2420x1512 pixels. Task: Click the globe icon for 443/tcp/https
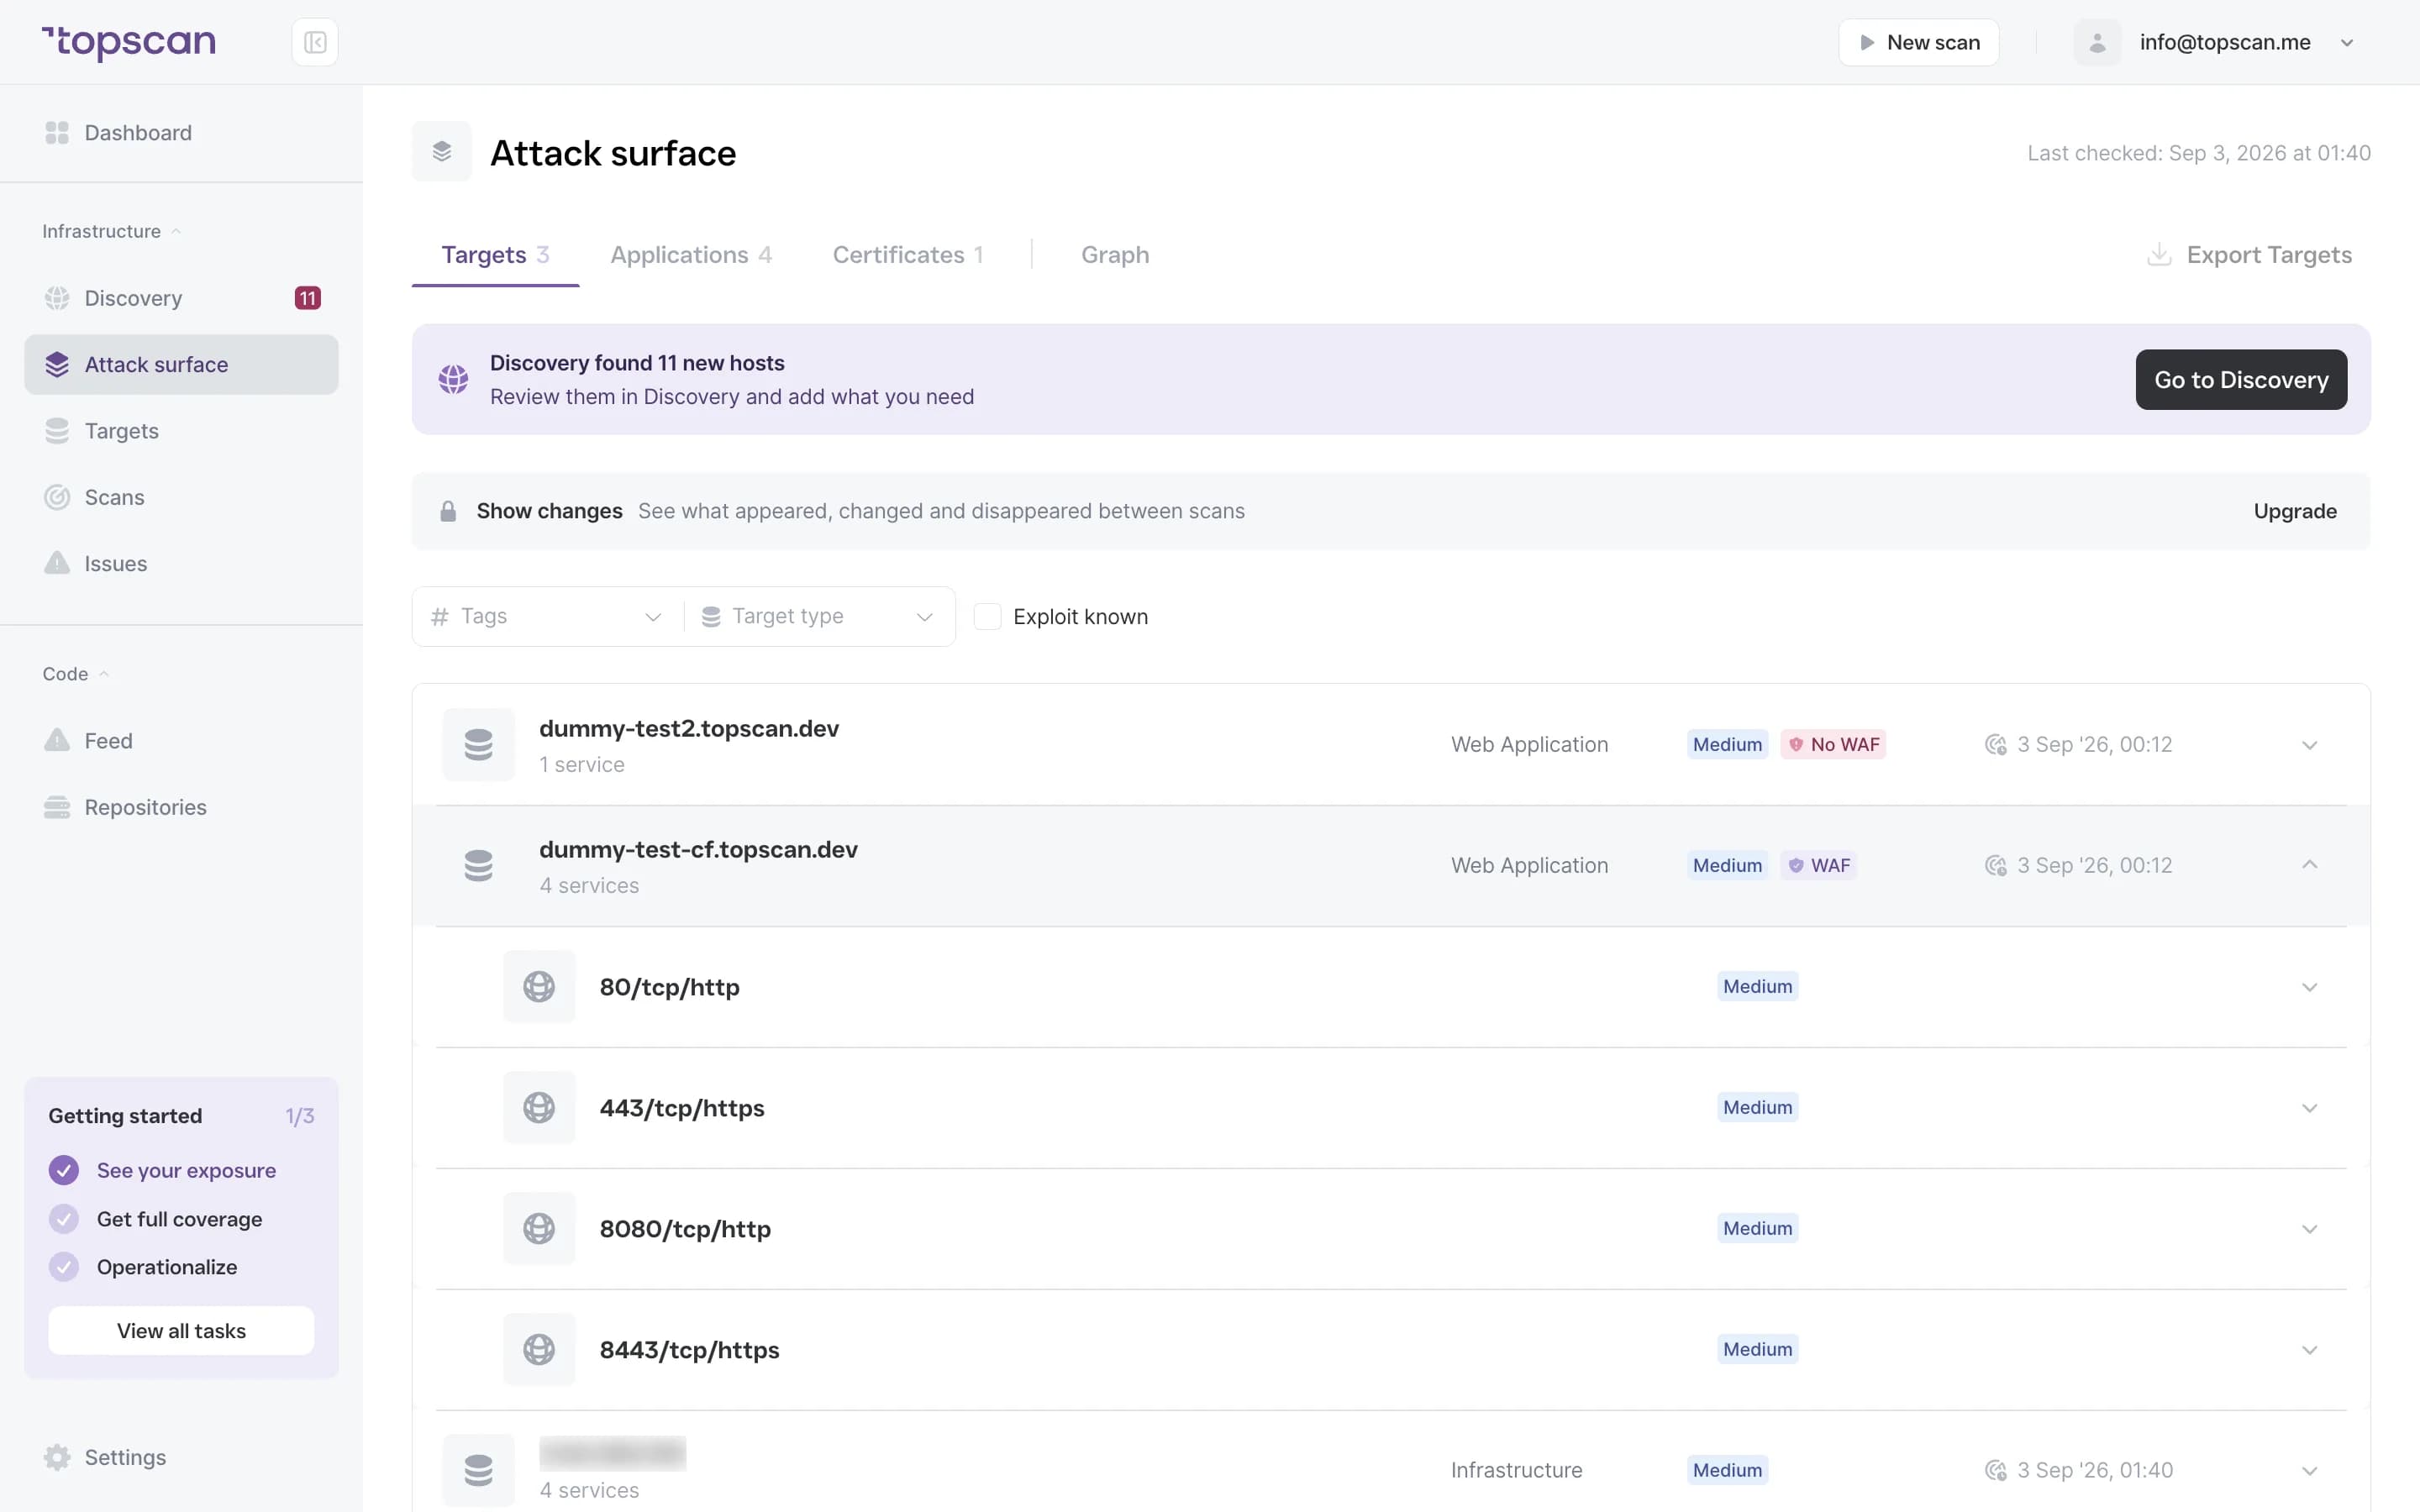point(539,1108)
